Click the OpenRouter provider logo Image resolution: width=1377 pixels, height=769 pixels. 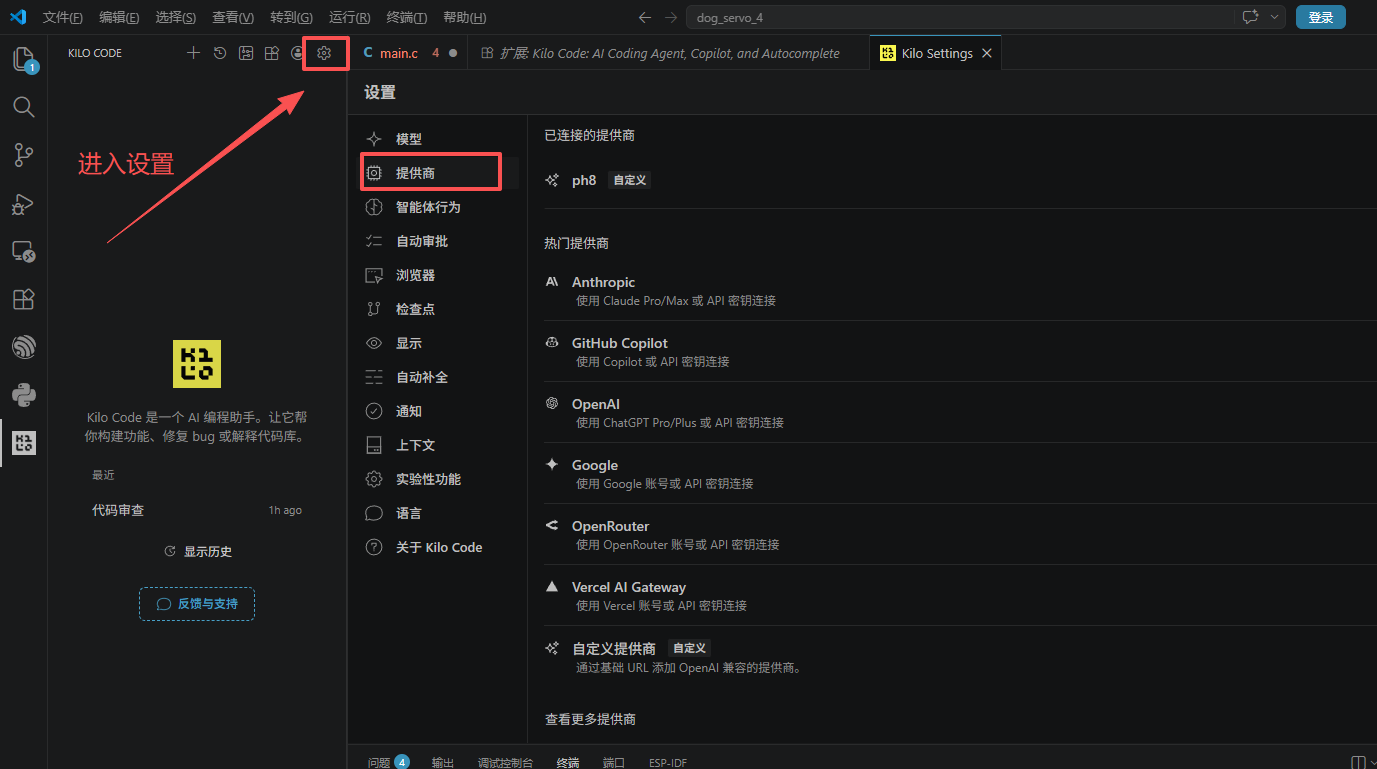(552, 526)
